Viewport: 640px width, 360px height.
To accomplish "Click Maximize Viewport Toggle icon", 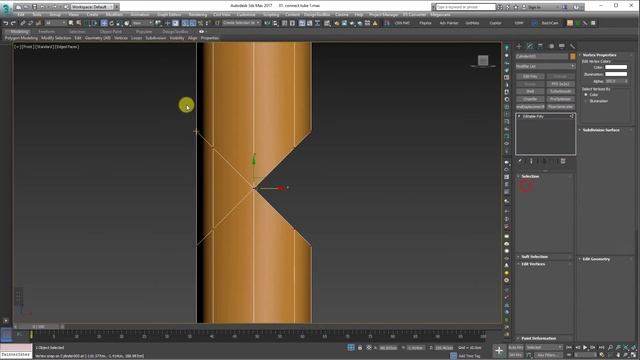I will pos(633,355).
